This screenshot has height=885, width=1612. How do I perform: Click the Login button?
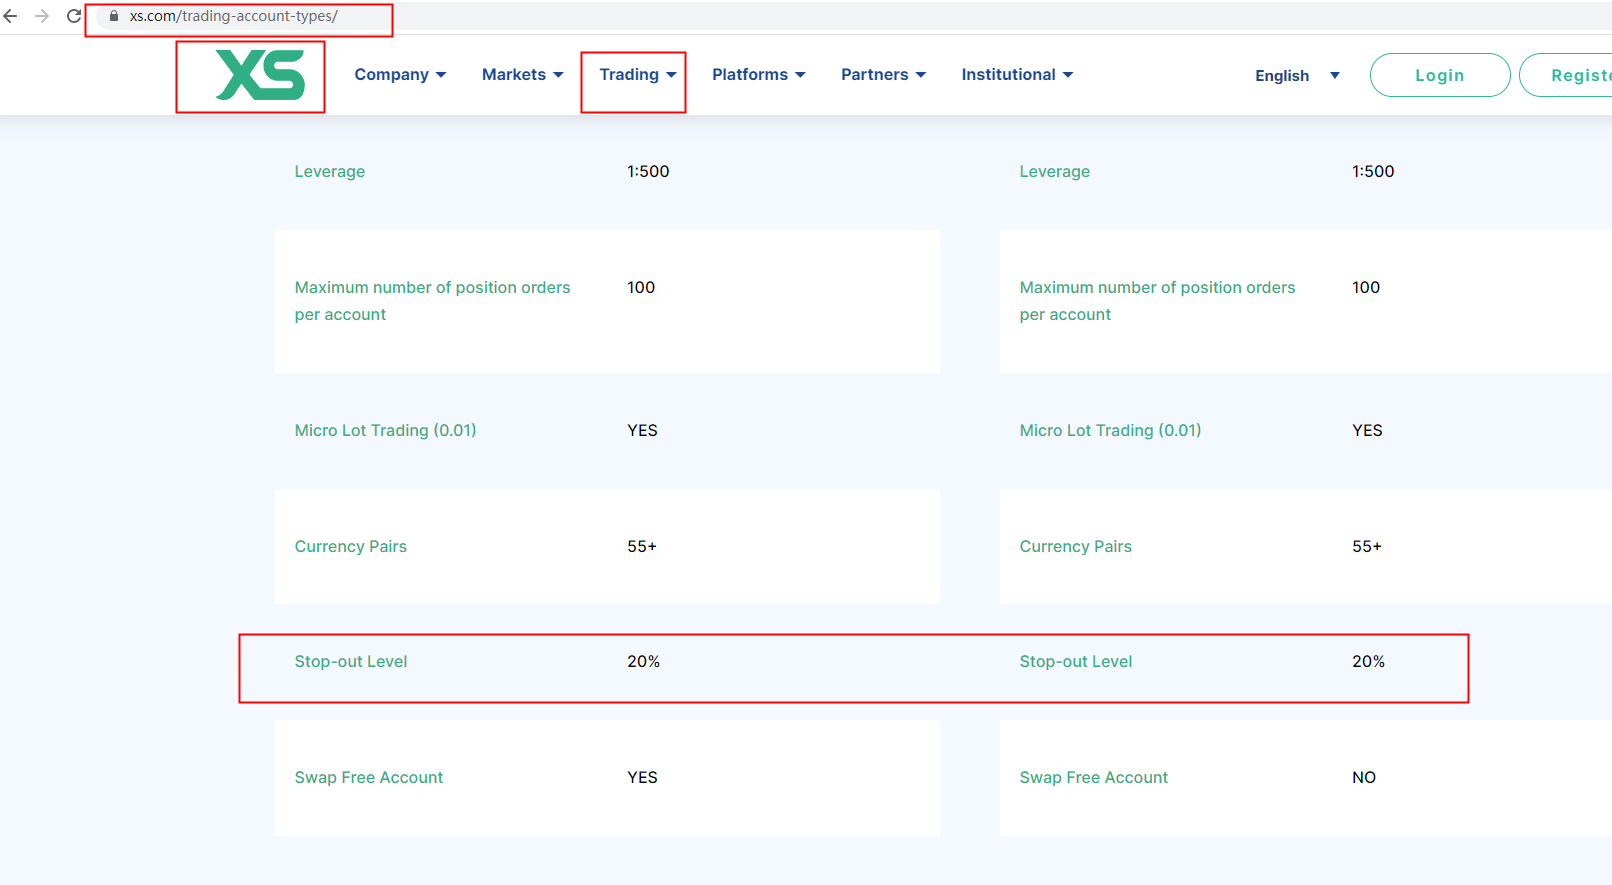pyautogui.click(x=1439, y=76)
